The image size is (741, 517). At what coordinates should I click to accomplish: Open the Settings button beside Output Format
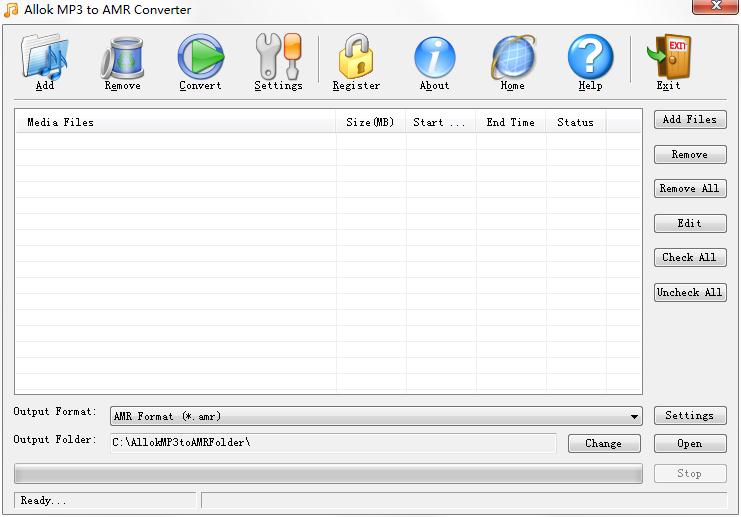click(x=689, y=415)
